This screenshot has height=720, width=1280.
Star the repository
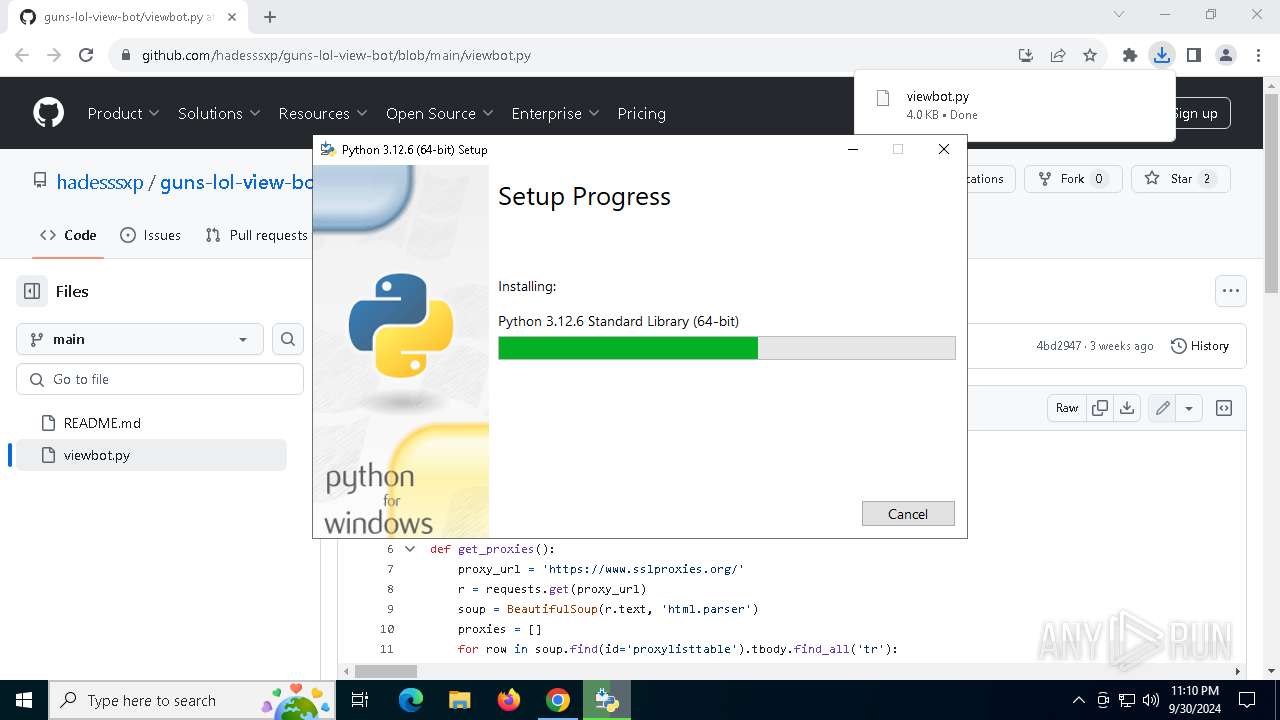(x=1180, y=179)
